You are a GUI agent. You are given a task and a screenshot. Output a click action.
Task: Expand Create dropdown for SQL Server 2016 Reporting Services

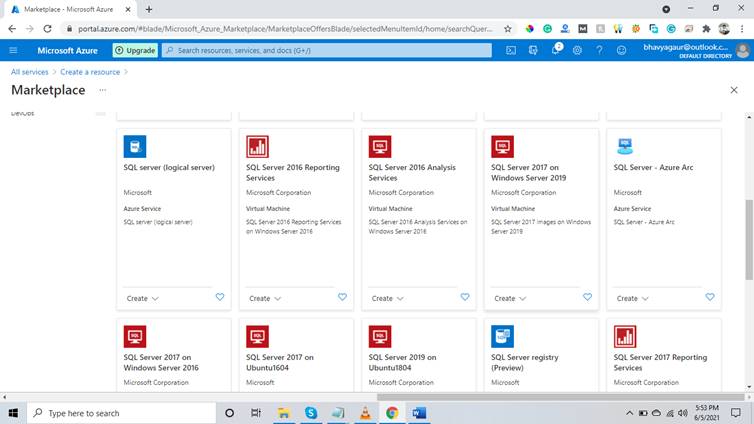265,299
